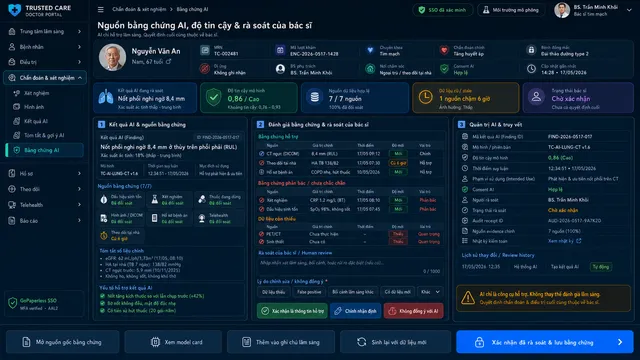Expand the Telehealth sidebar item
Image resolution: width=640 pixels, height=360 pixels.
tap(45, 205)
